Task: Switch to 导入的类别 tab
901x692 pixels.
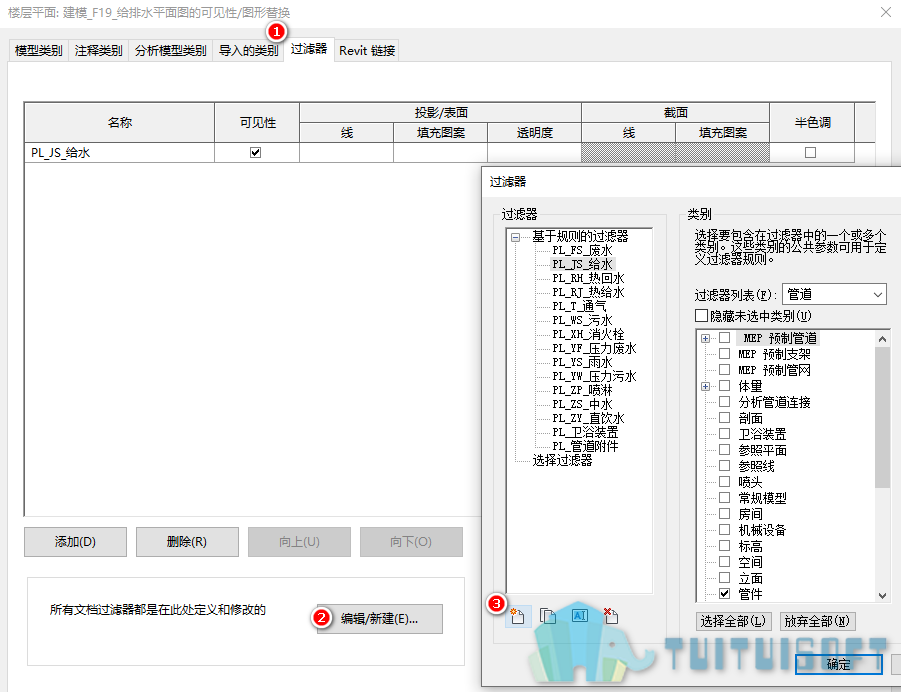Action: tap(248, 51)
